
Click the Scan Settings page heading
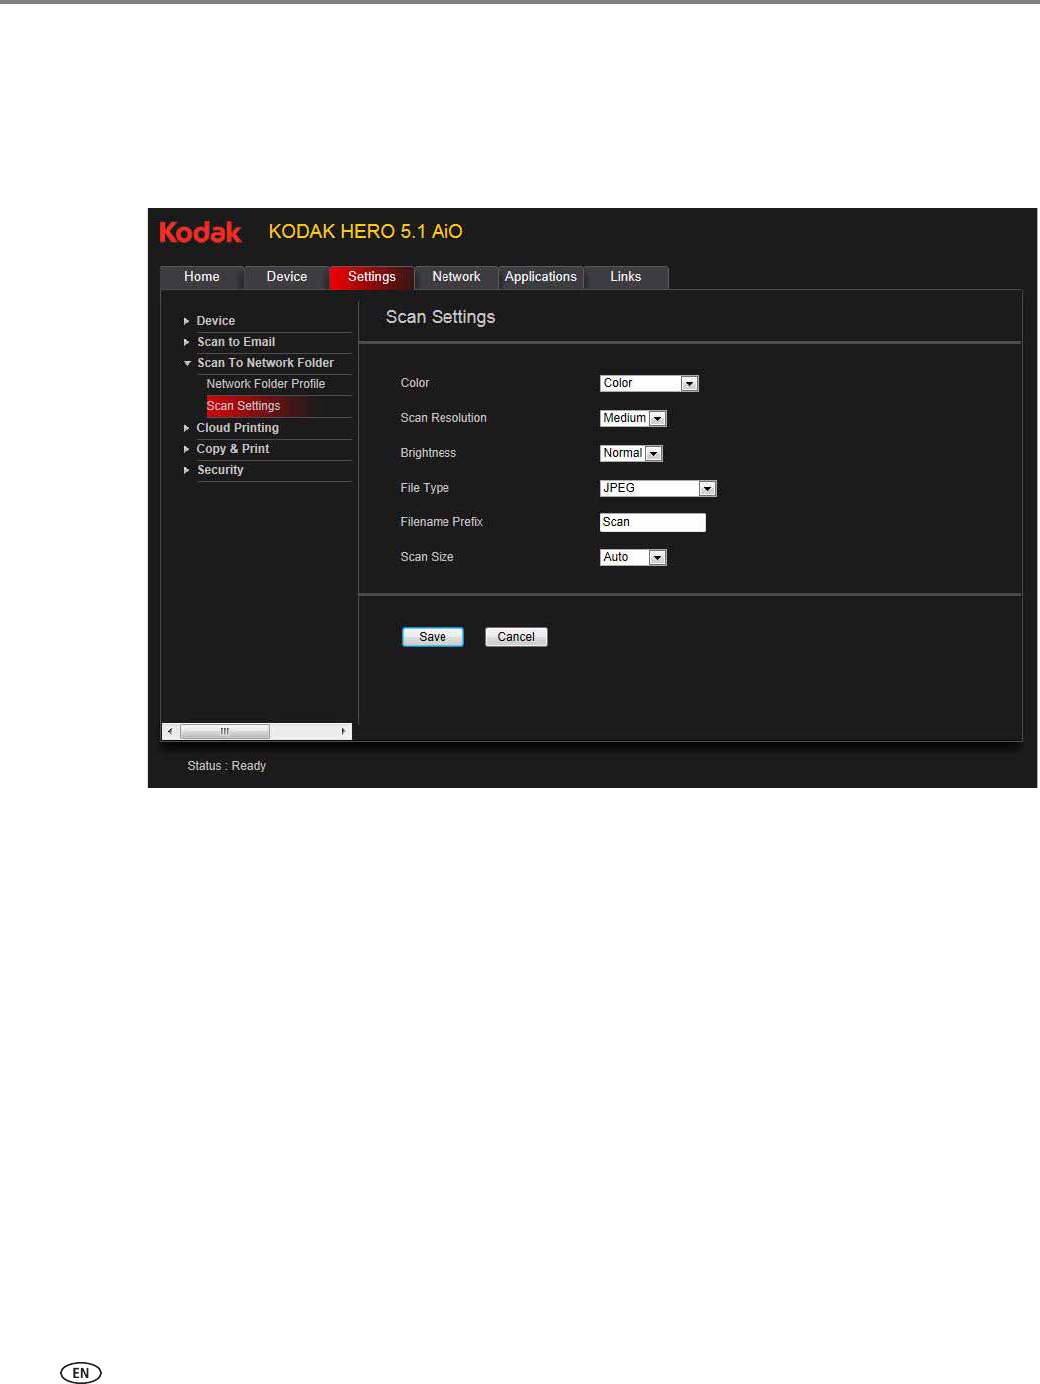tap(441, 317)
